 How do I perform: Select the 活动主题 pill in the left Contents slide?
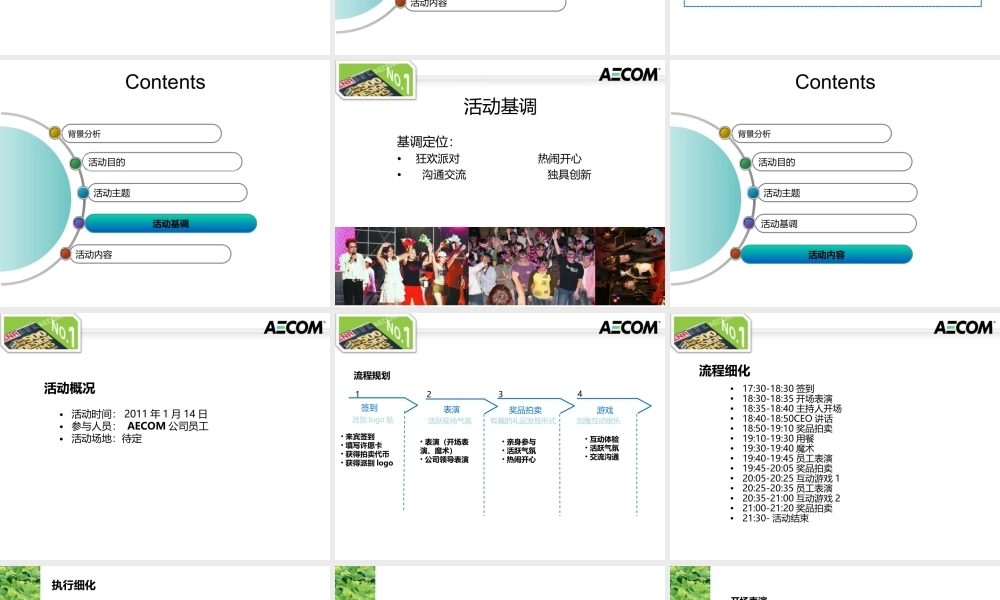[x=167, y=193]
